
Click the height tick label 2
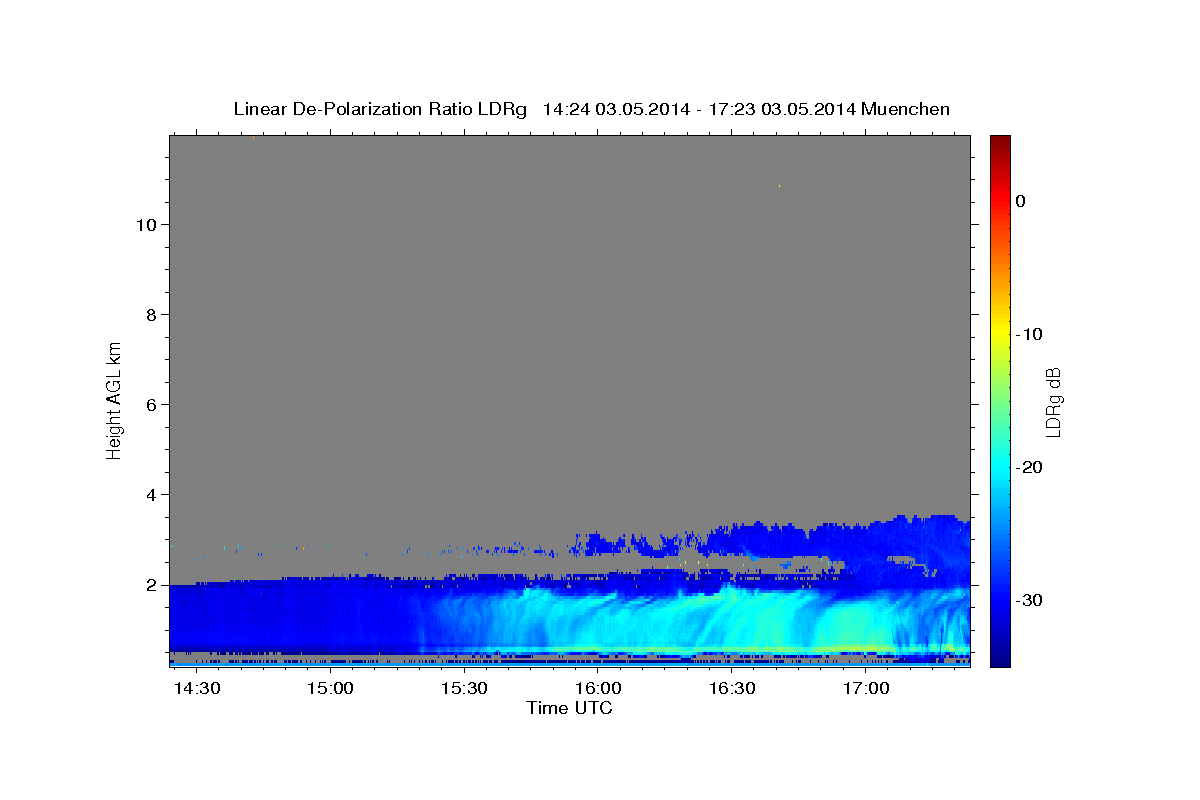[x=151, y=585]
